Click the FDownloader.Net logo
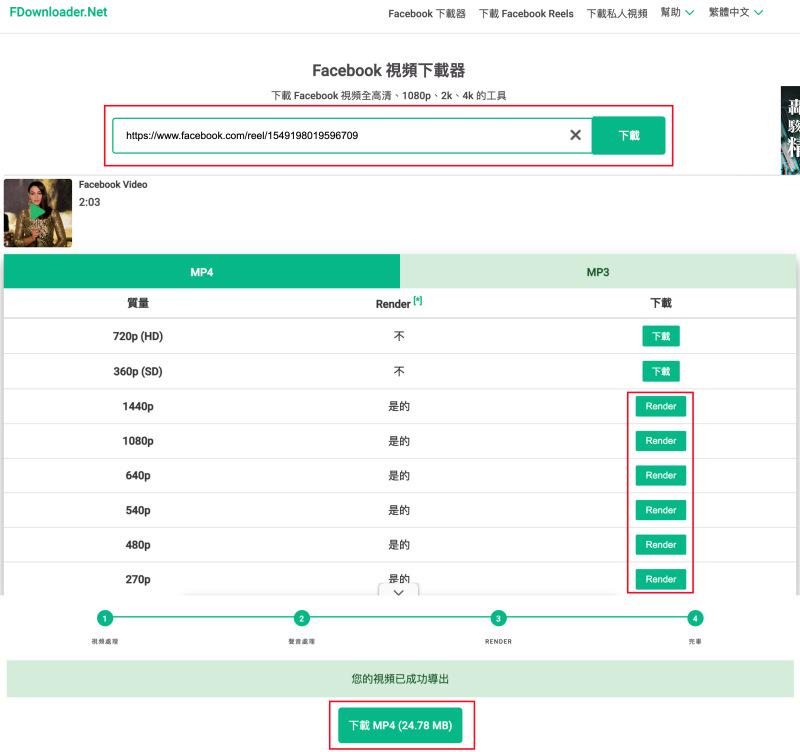This screenshot has height=752, width=800. [x=57, y=13]
